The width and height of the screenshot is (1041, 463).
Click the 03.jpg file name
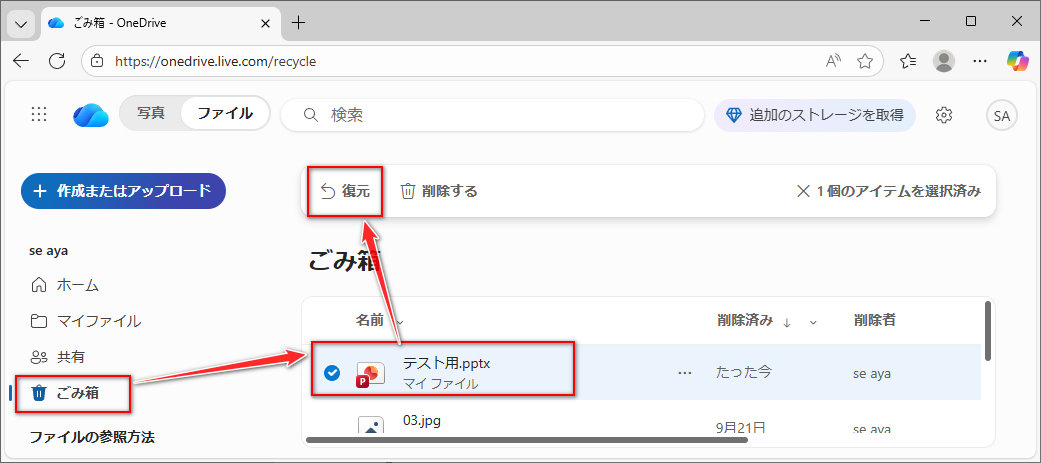coord(422,420)
